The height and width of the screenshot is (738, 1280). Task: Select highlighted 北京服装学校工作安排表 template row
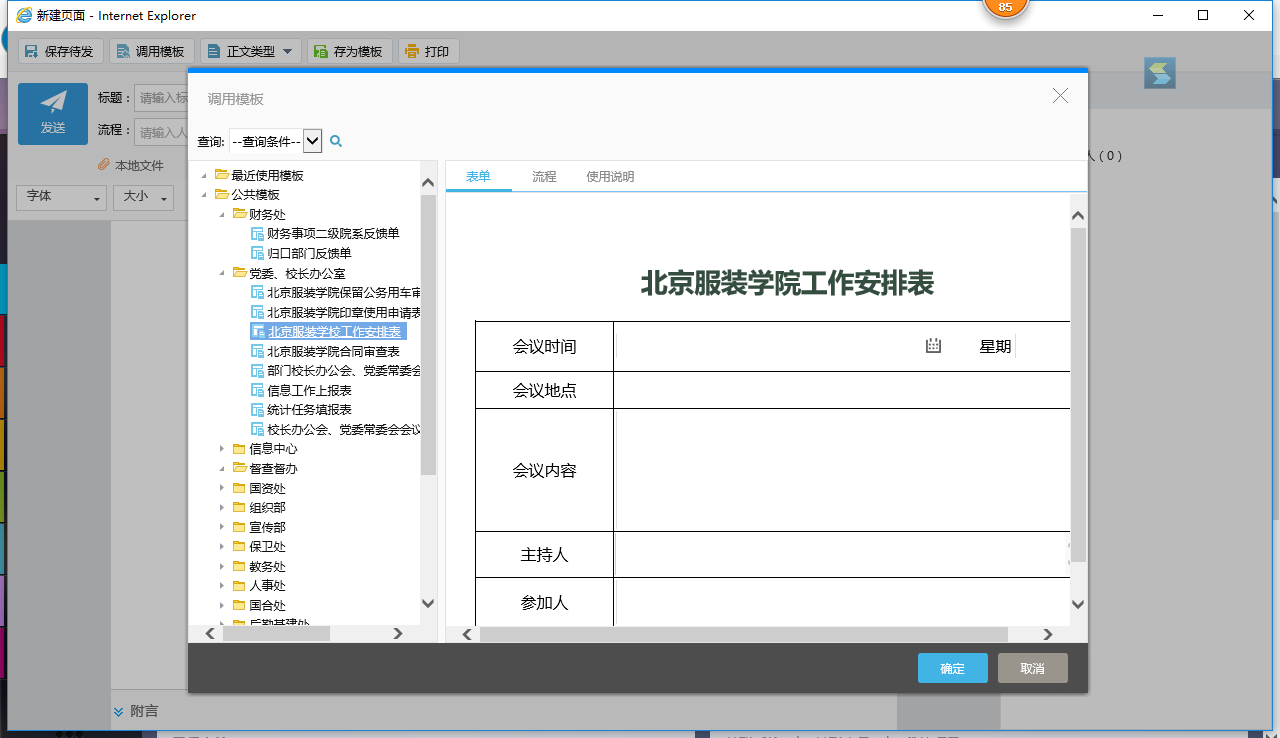click(x=328, y=331)
